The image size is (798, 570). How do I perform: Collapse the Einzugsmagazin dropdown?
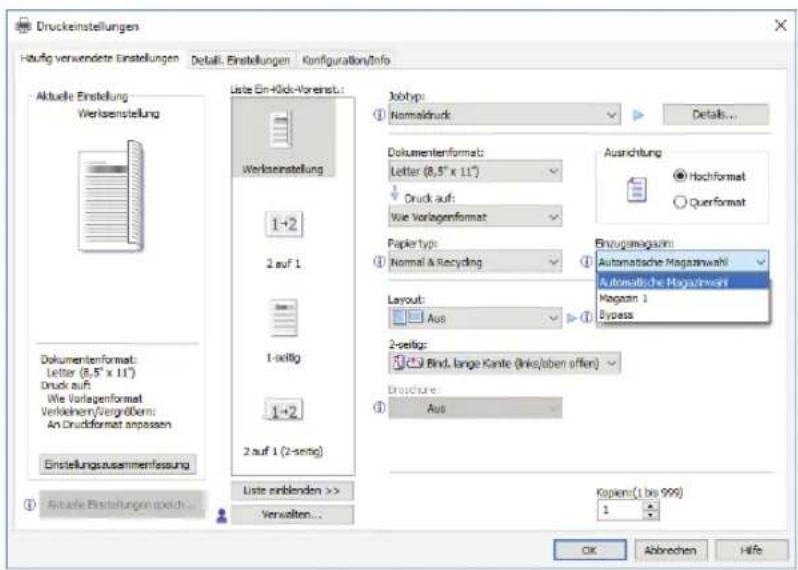[x=682, y=262]
